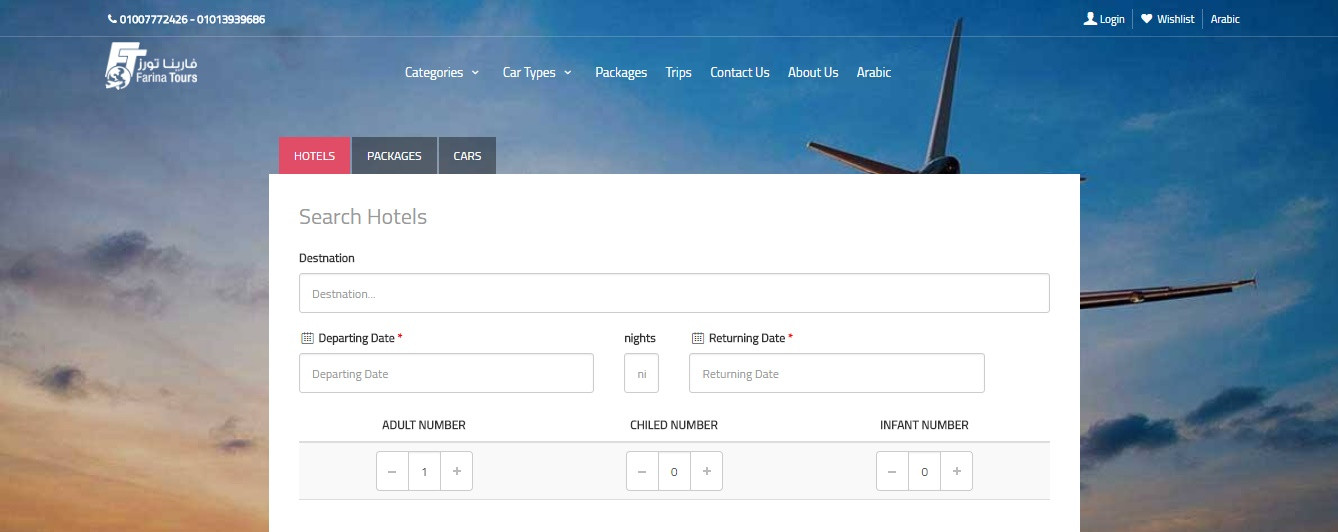Expand the Car Types dropdown menu
The height and width of the screenshot is (532, 1338).
coord(537,72)
